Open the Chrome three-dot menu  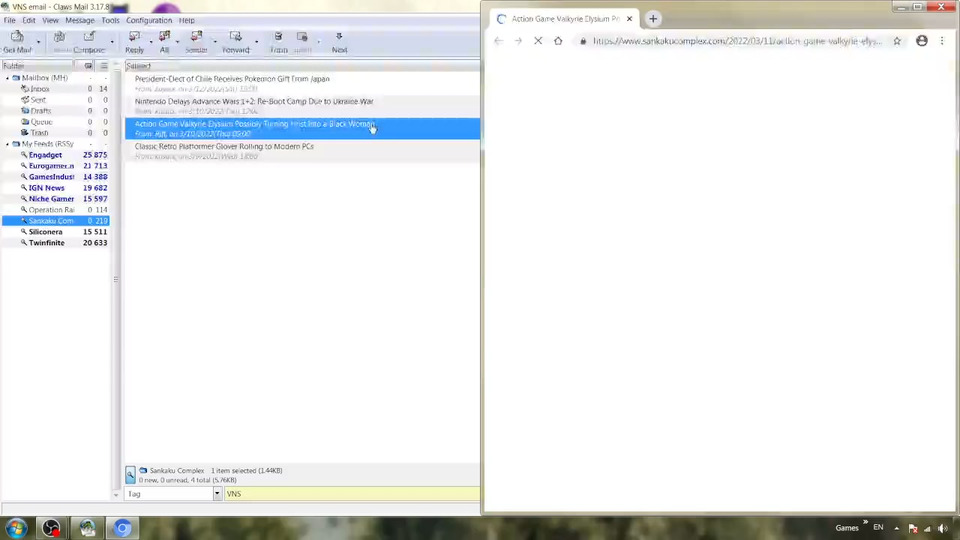pos(942,41)
